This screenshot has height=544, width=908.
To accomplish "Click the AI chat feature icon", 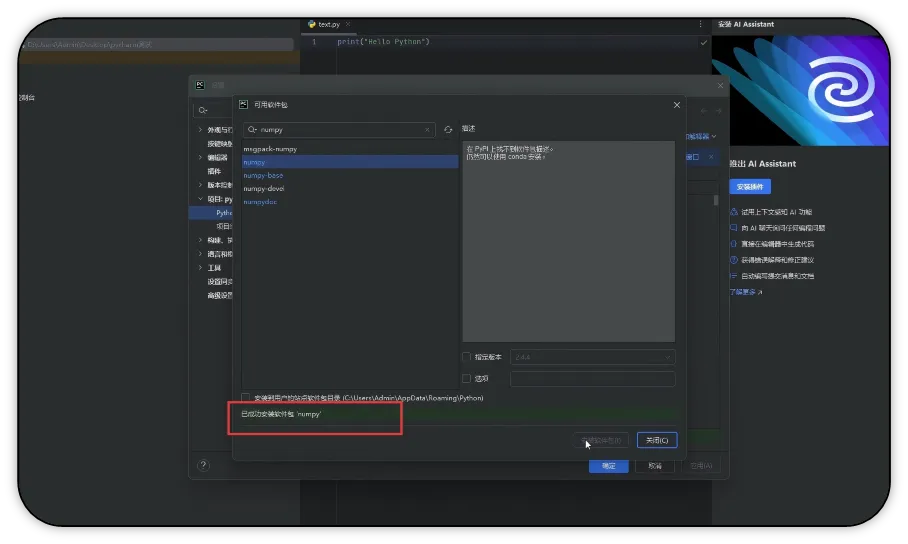I will [734, 228].
